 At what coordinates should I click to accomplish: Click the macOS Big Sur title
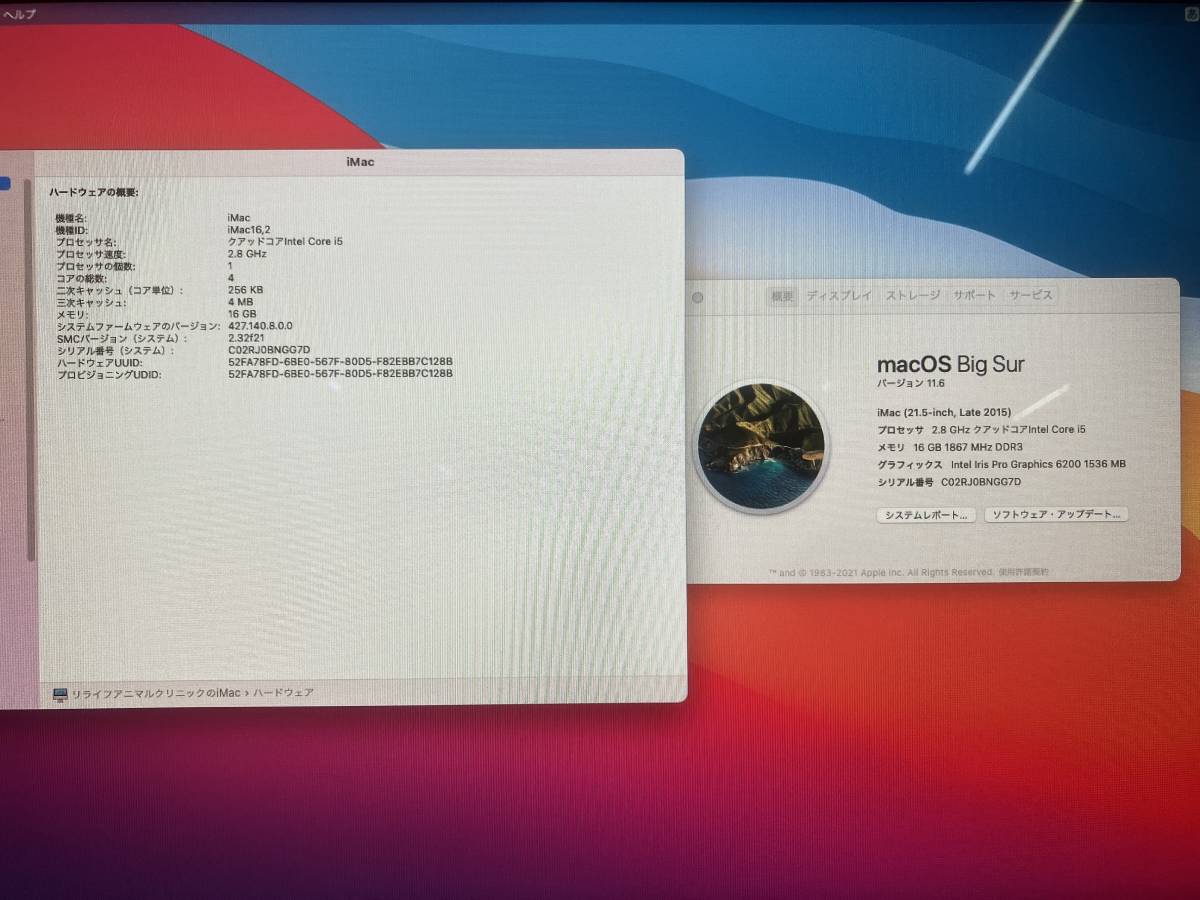(x=950, y=365)
